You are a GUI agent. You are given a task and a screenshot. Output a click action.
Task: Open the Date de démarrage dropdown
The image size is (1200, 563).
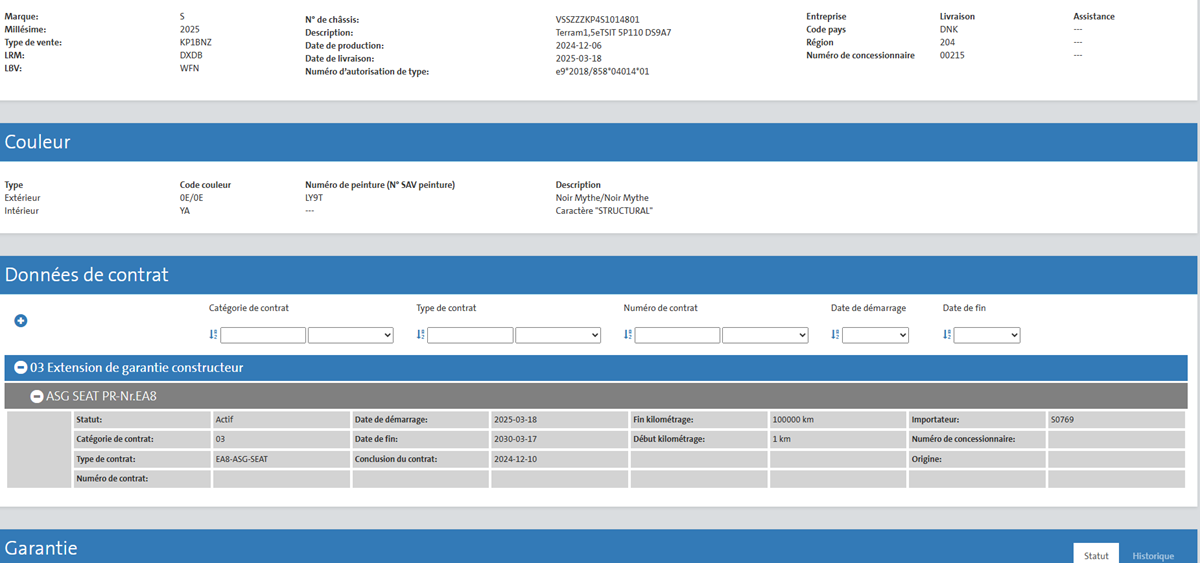click(x=875, y=335)
